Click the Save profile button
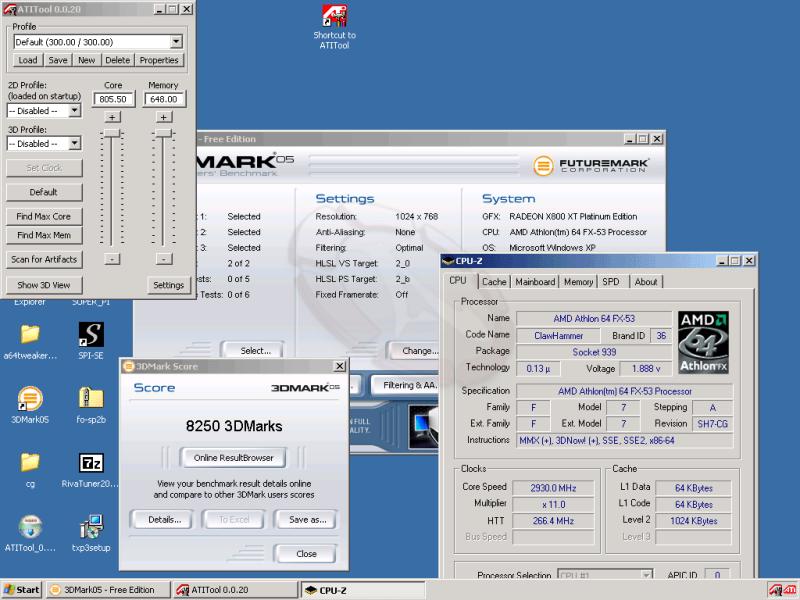 pos(58,60)
